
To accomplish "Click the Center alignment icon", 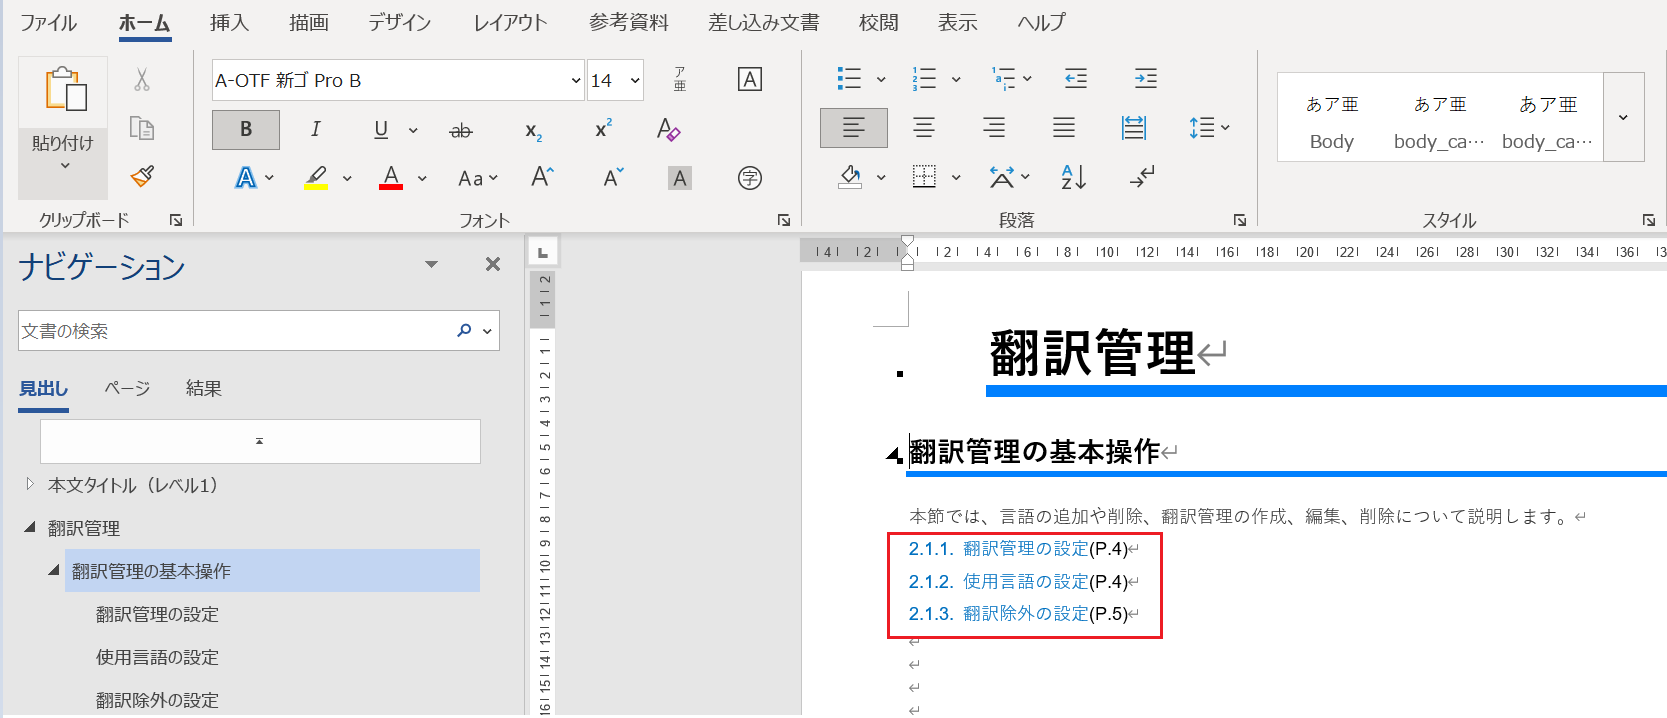I will 923,128.
